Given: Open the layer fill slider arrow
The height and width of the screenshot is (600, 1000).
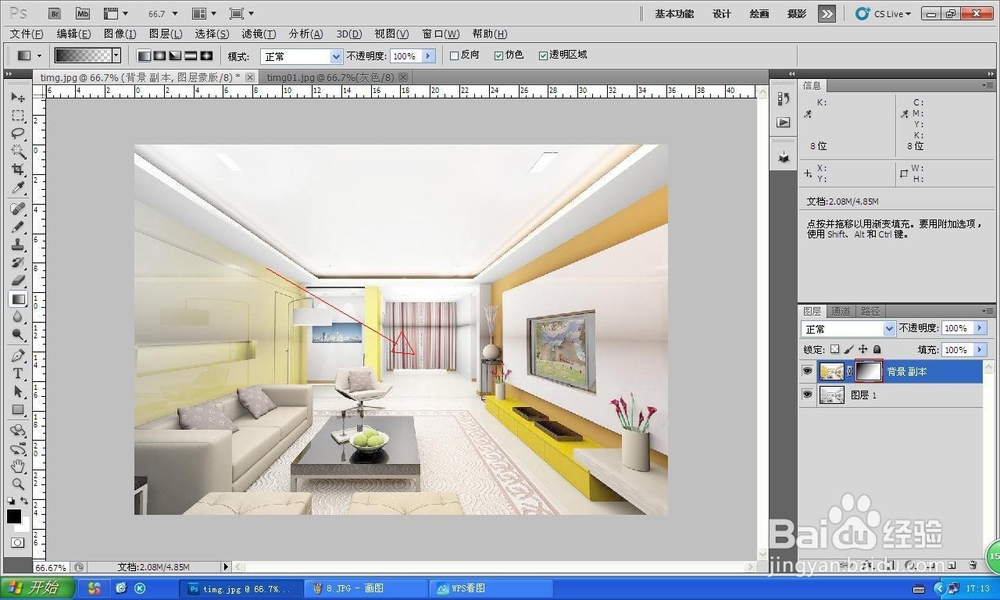Looking at the screenshot, I should pos(980,349).
